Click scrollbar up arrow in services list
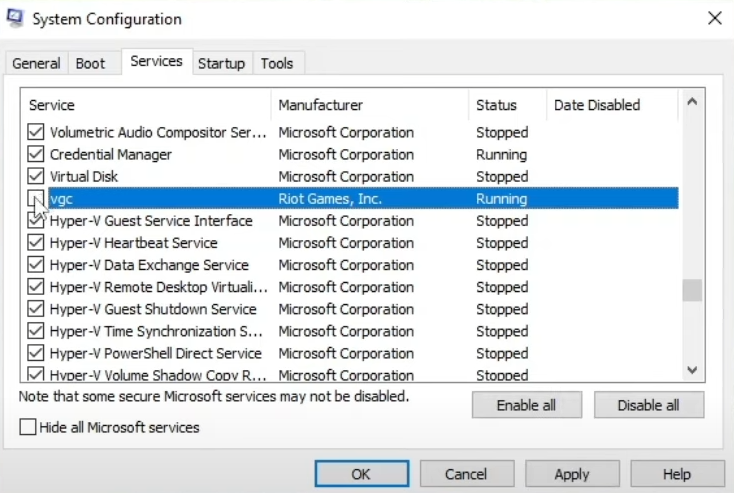 [692, 101]
